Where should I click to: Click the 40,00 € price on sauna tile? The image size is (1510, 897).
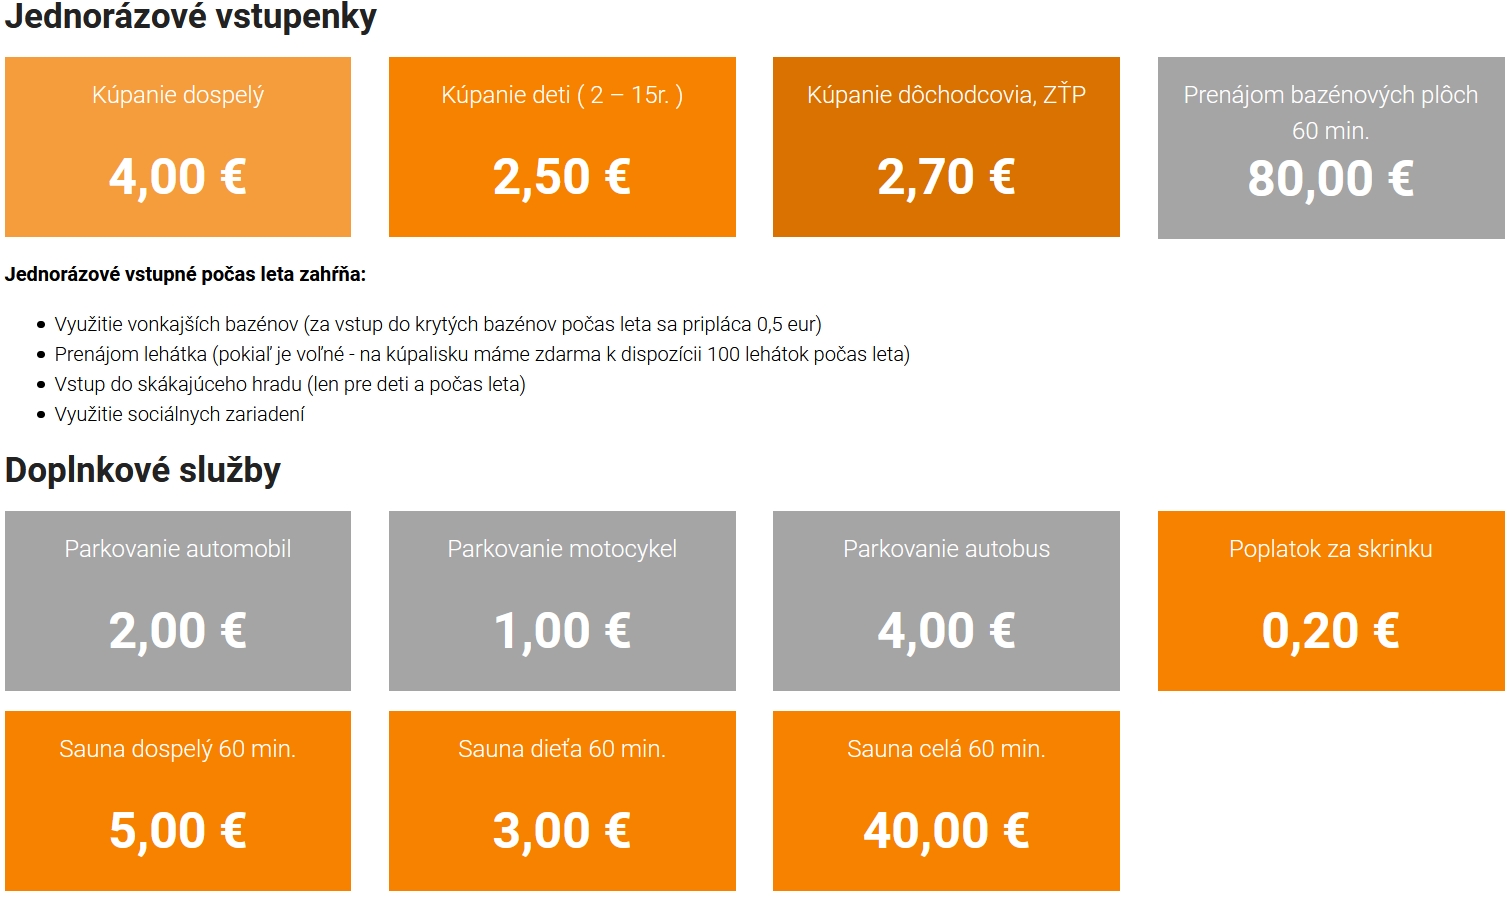point(946,830)
